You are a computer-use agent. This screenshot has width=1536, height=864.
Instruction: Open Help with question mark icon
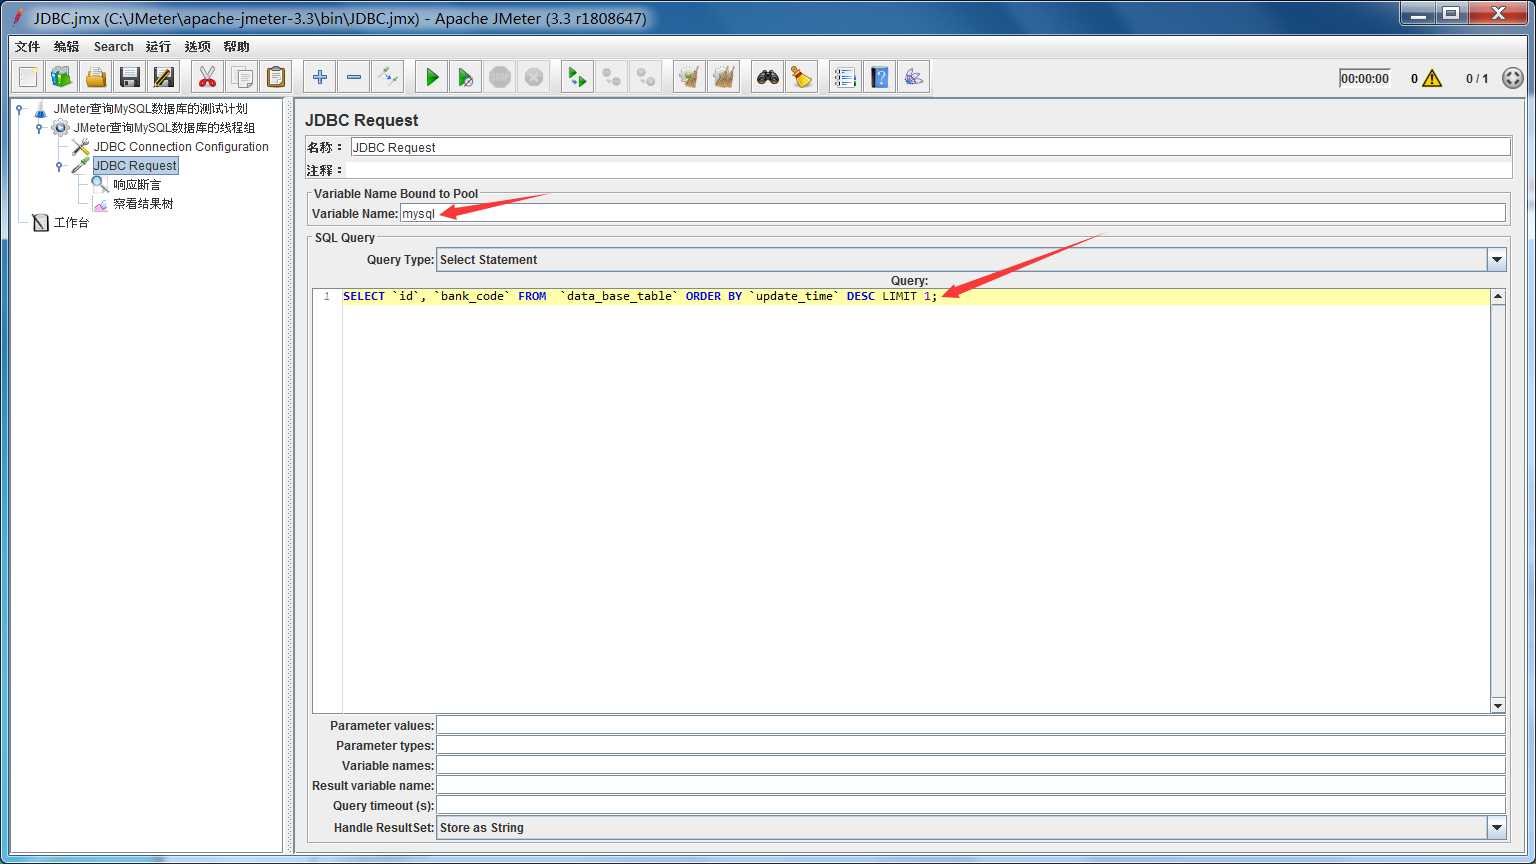[x=879, y=77]
